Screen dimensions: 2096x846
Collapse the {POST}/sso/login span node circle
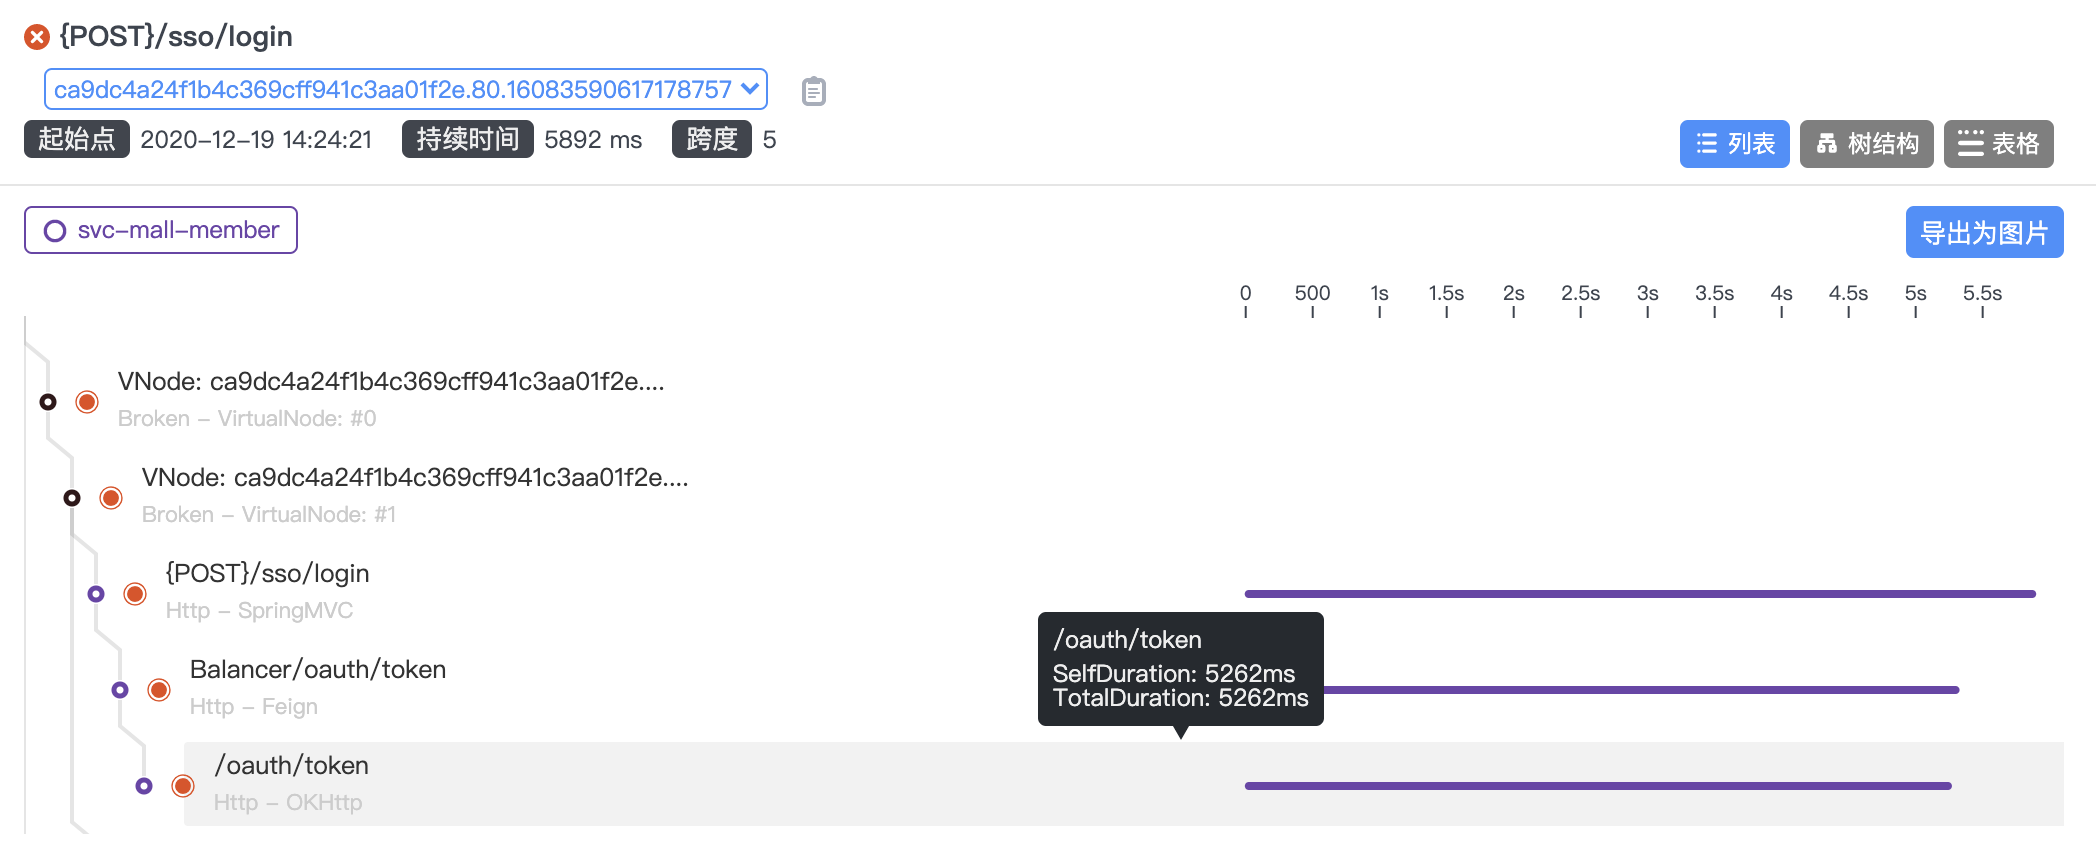click(96, 594)
